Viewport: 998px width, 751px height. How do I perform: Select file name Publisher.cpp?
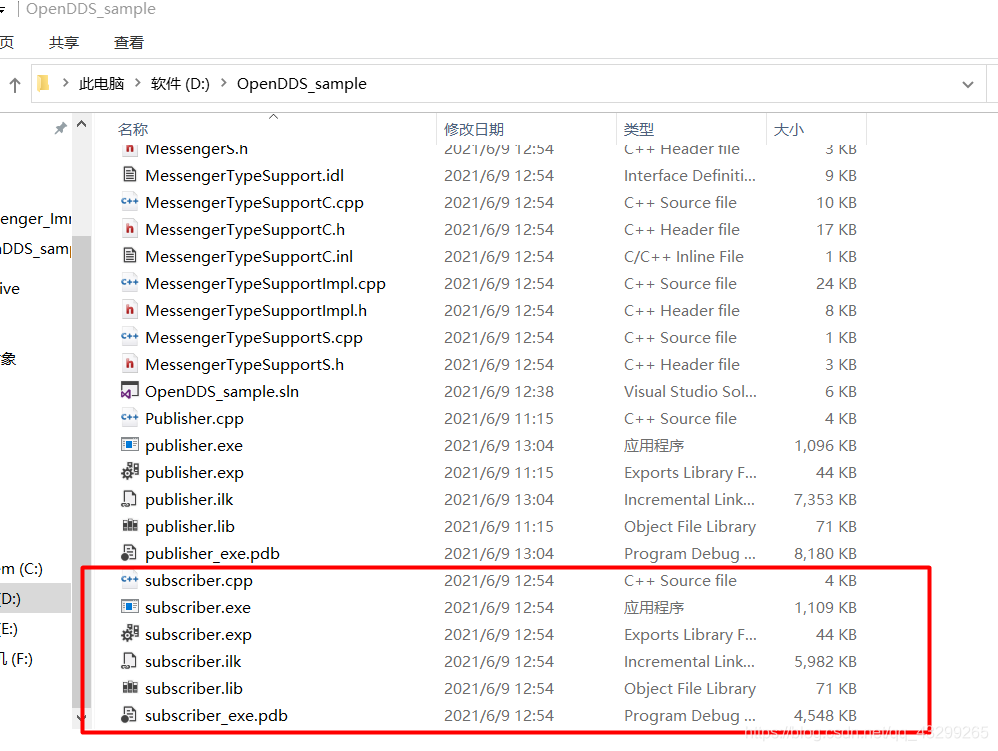click(194, 418)
